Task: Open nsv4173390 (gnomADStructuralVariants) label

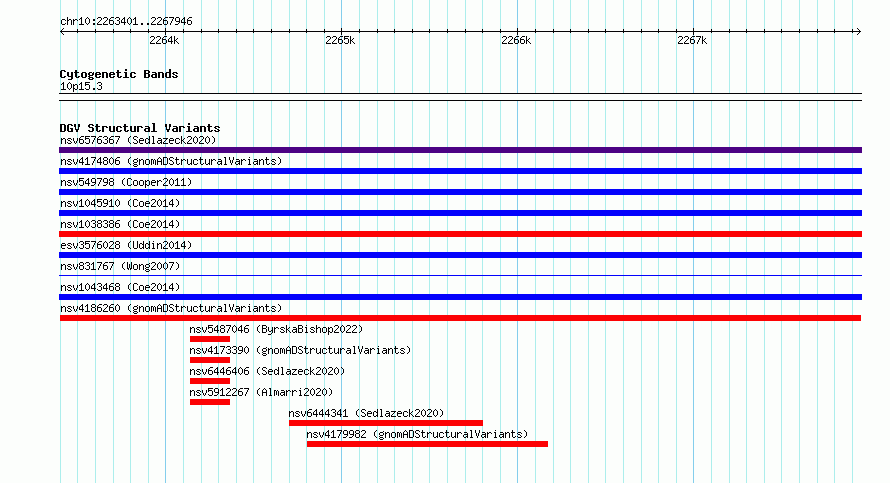Action: tap(300, 350)
